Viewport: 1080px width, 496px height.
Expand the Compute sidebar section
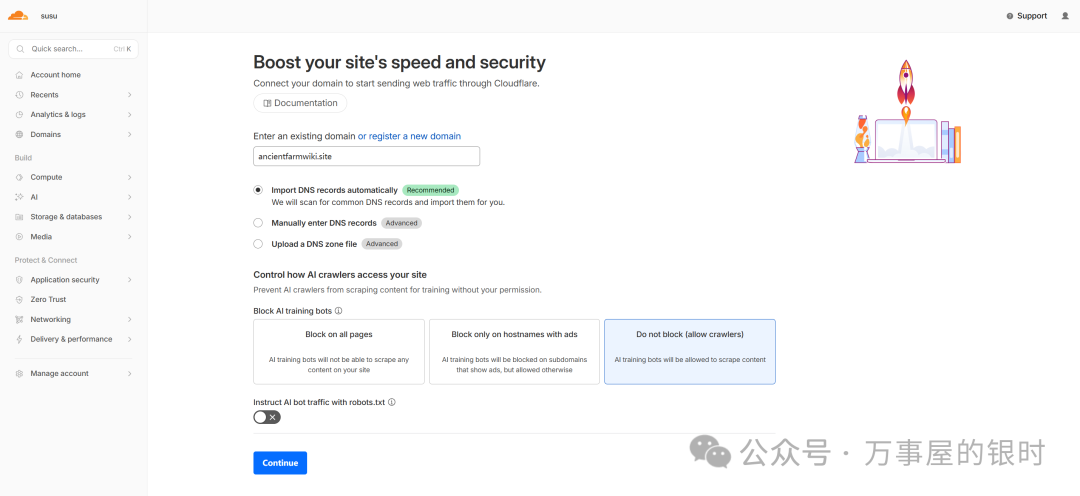tap(130, 177)
